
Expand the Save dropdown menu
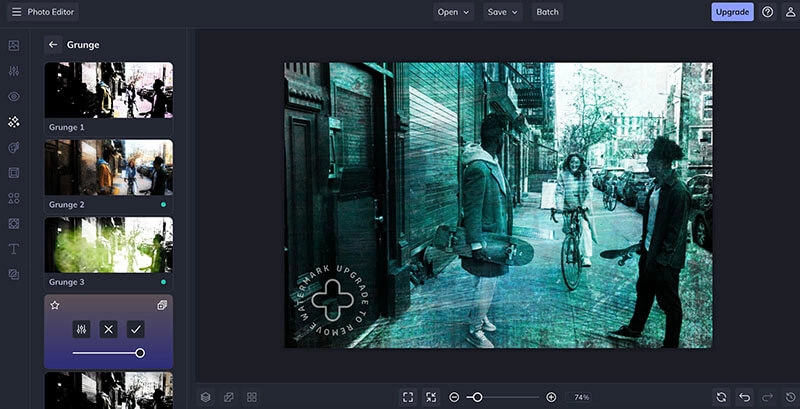(502, 12)
